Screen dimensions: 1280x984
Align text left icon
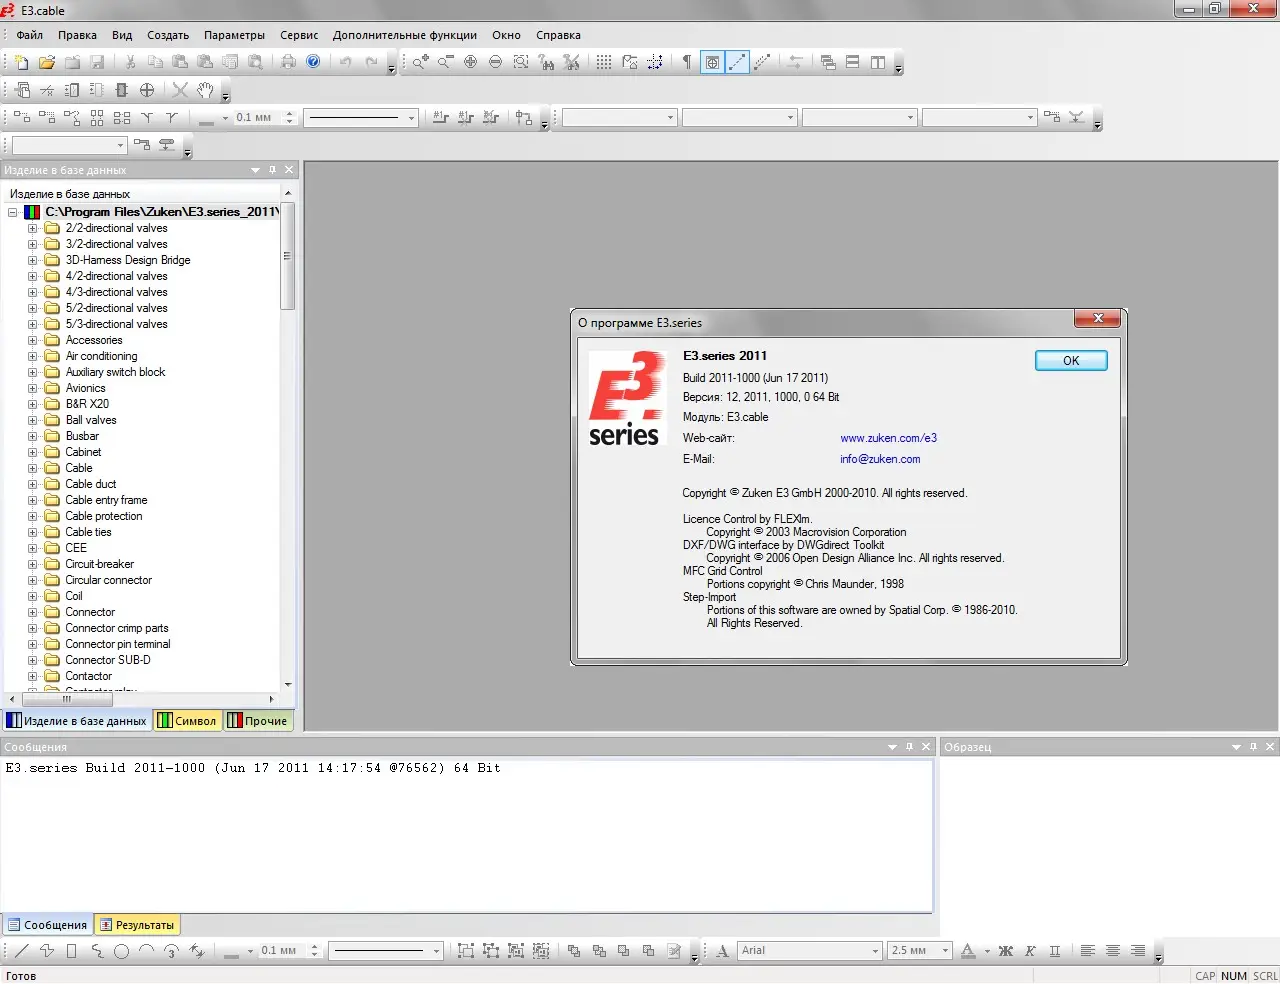pos(1088,951)
